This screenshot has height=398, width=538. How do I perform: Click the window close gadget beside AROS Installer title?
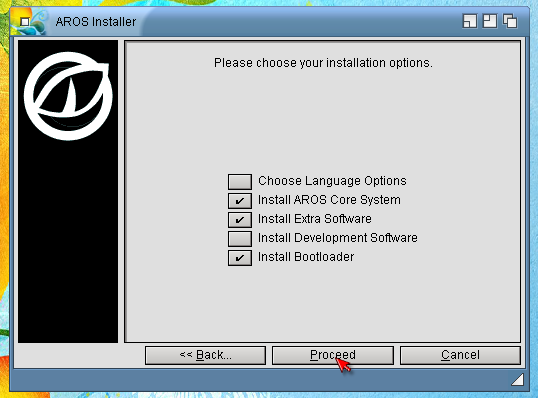click(x=25, y=22)
